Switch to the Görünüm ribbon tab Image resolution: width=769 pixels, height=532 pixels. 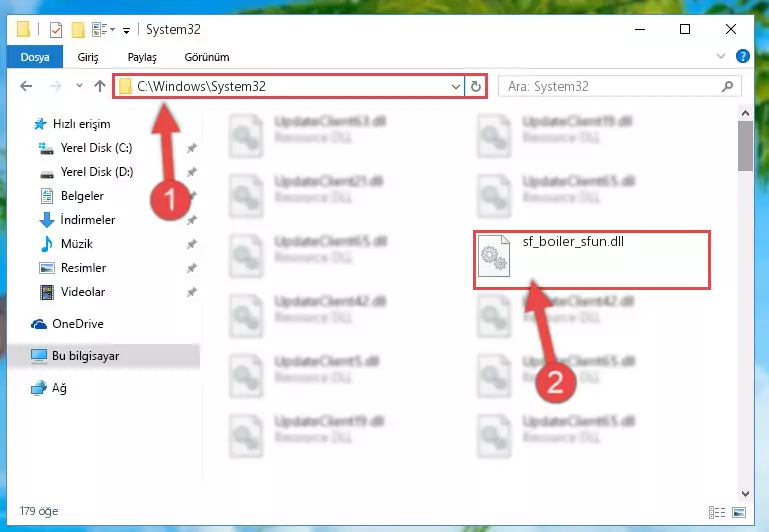coord(207,57)
